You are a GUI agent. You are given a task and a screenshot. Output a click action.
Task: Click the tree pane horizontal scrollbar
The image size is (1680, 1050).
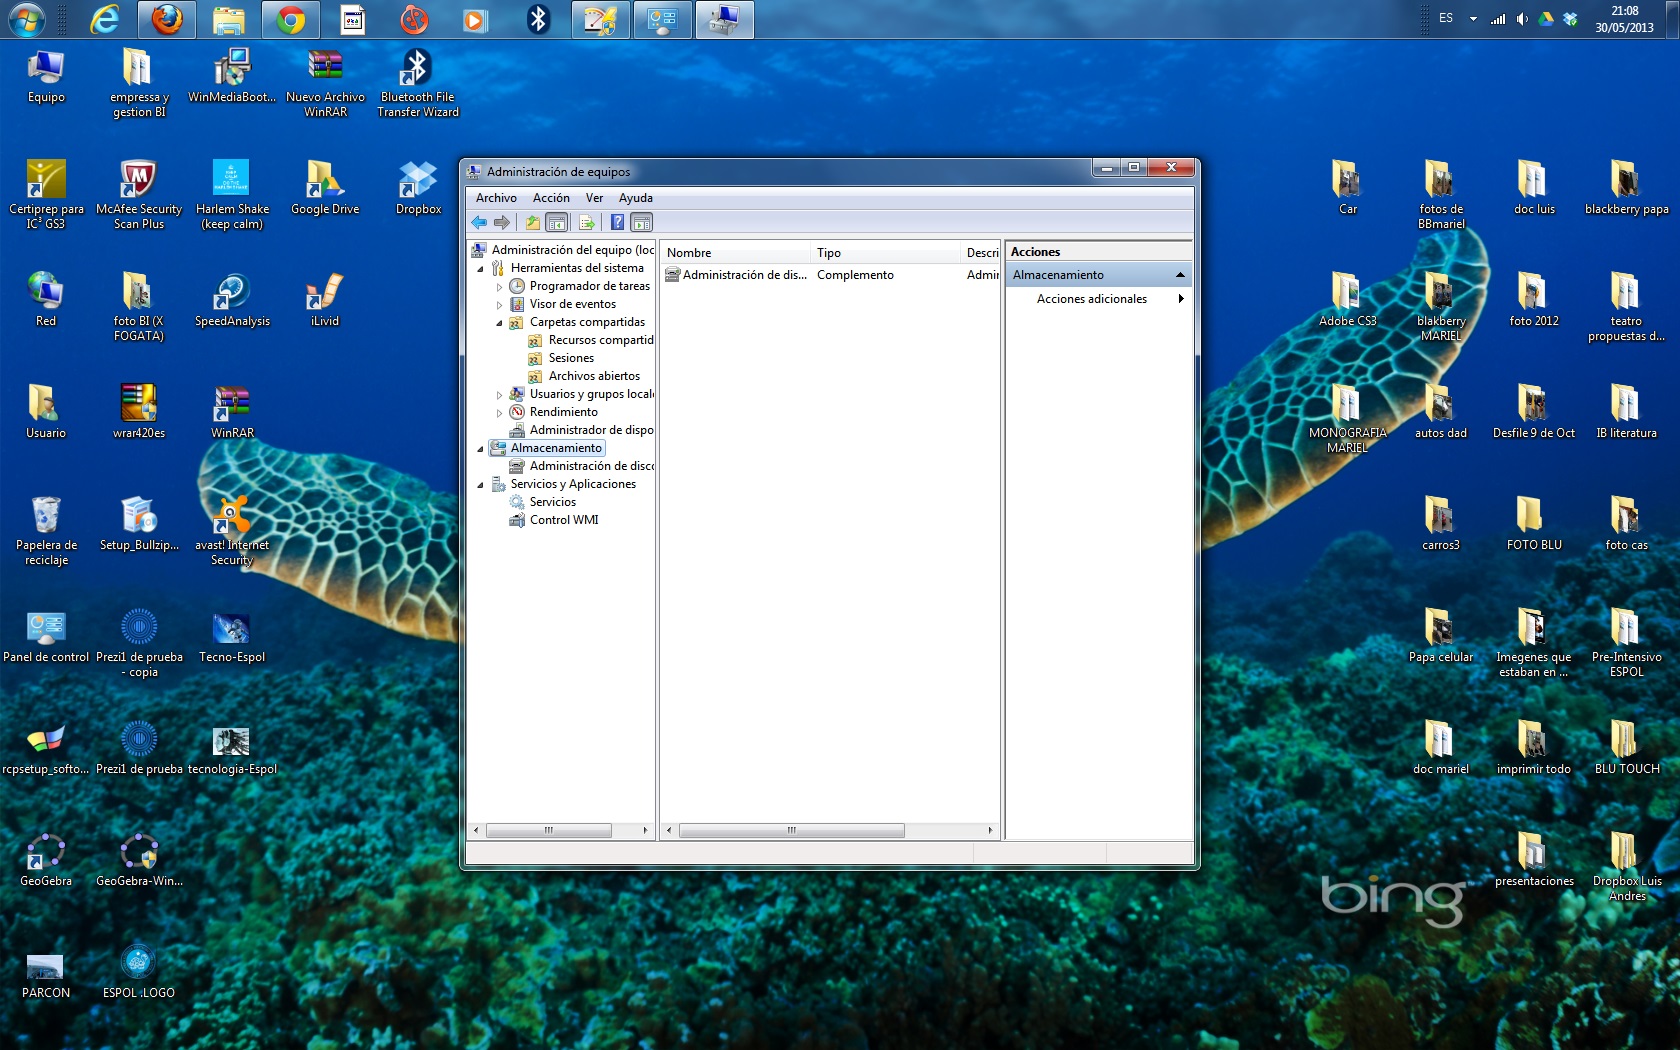tap(549, 830)
